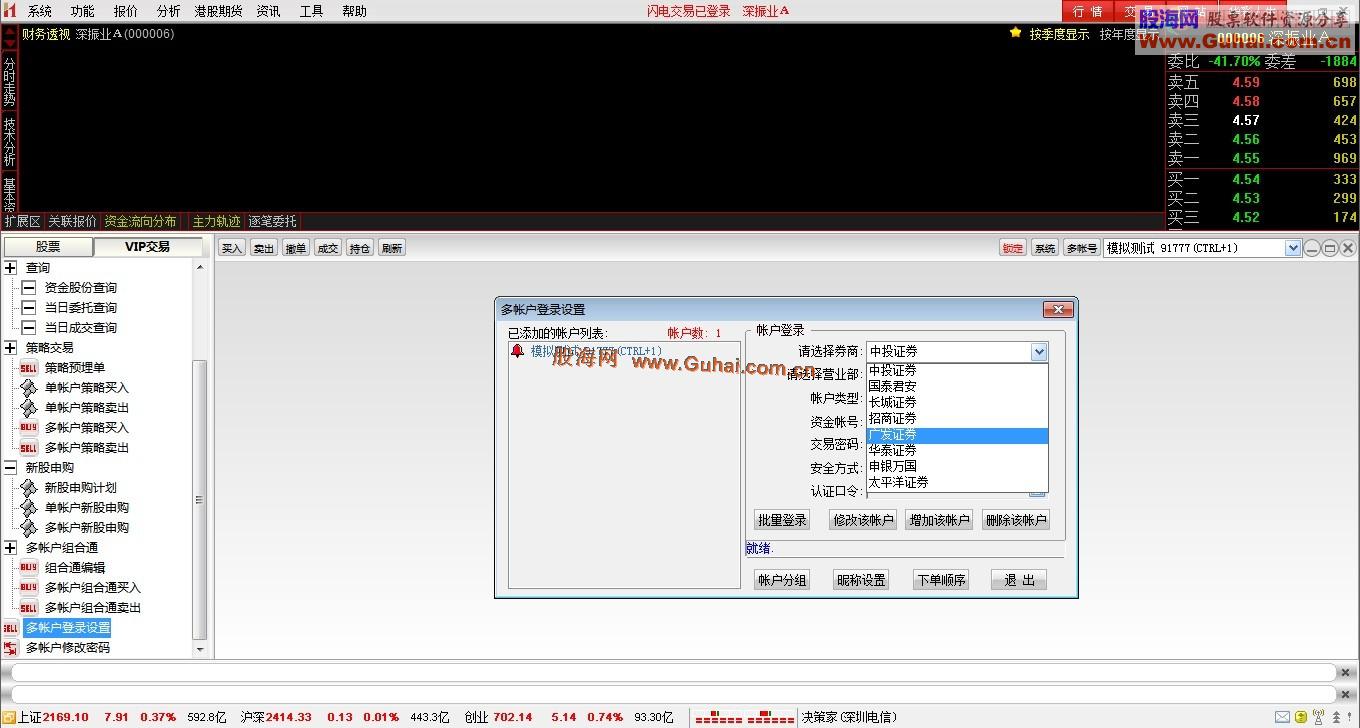This screenshot has width=1360, height=728.
Task: Click the 昵称设置 button
Action: click(861, 580)
